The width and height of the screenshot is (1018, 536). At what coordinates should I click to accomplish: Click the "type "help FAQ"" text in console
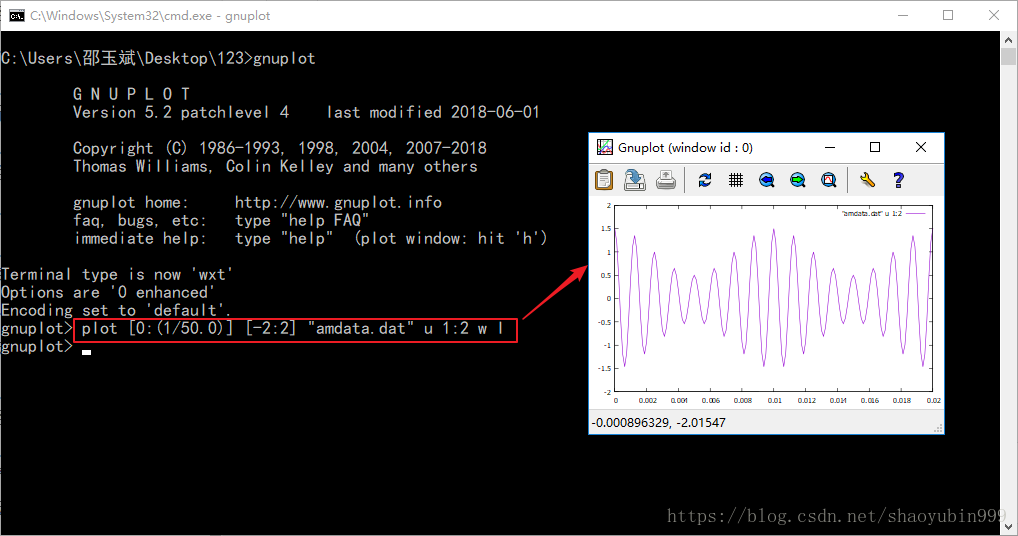302,221
